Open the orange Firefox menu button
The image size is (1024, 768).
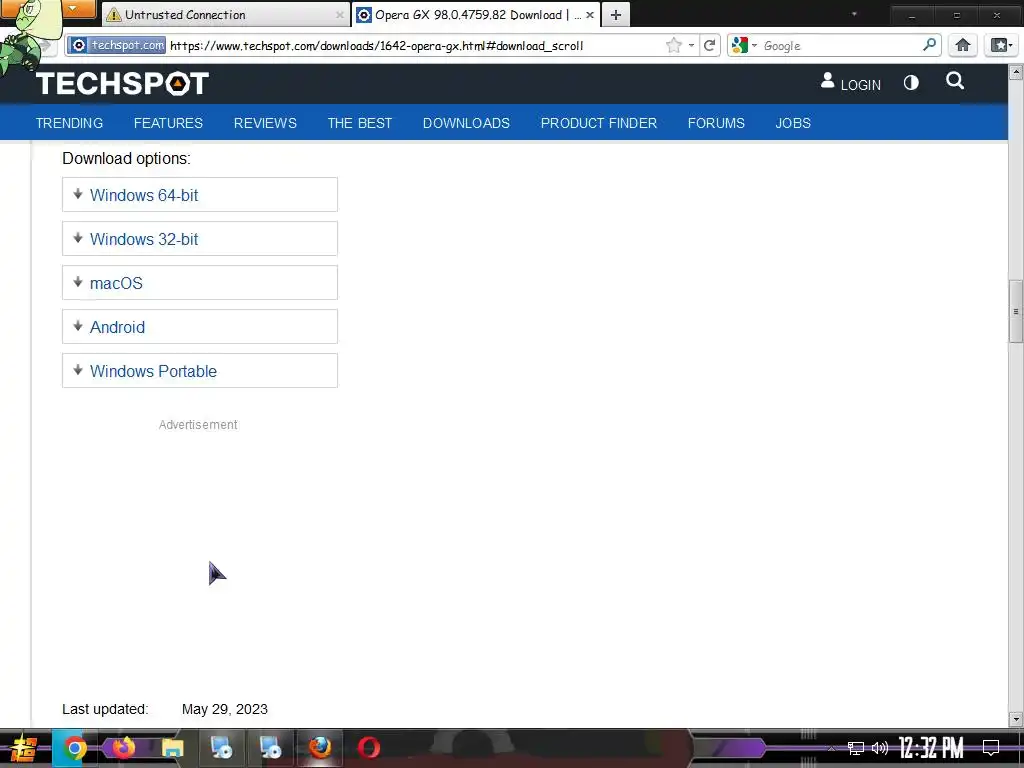pos(72,8)
